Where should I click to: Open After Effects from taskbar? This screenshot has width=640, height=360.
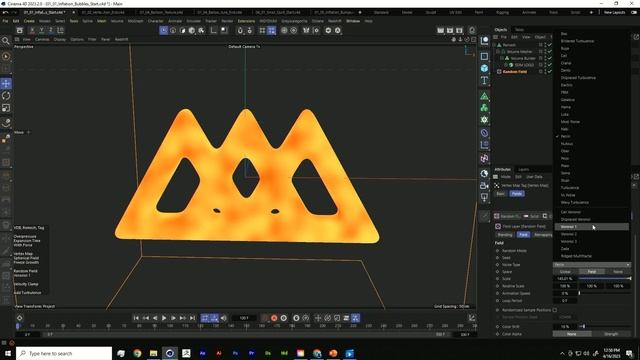pyautogui.click(x=202, y=353)
